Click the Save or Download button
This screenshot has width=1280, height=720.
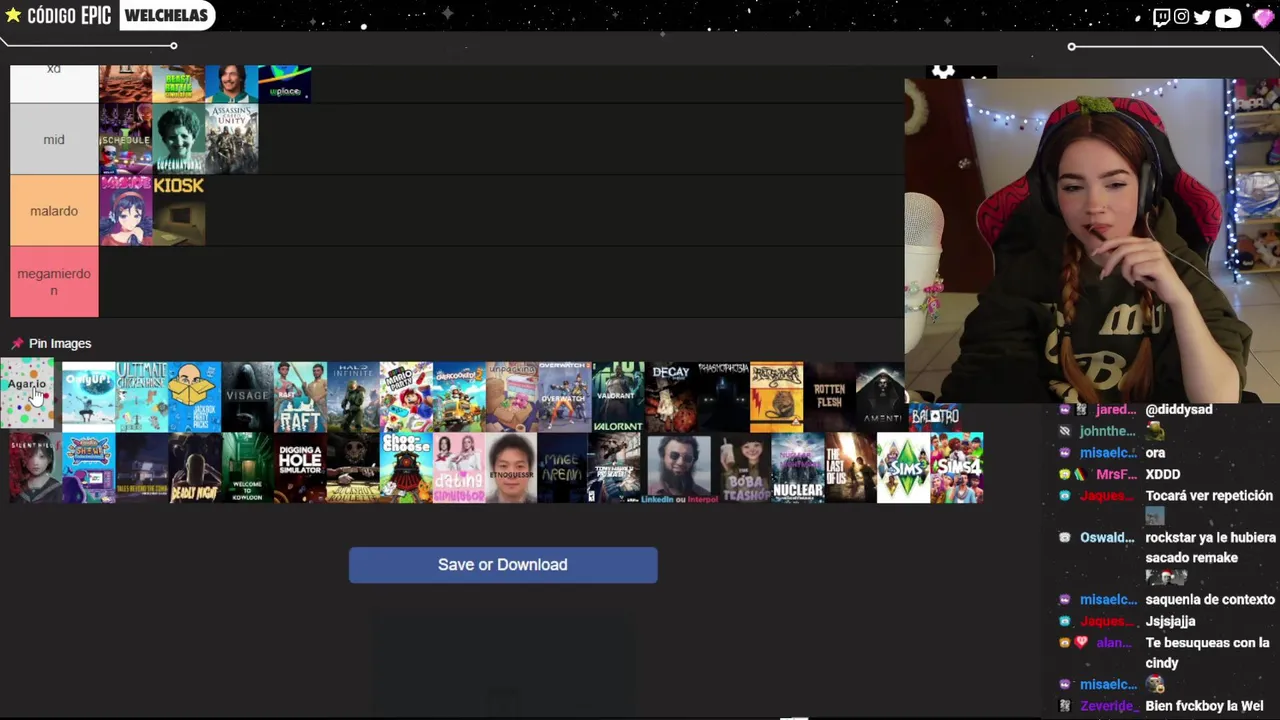pos(503,565)
